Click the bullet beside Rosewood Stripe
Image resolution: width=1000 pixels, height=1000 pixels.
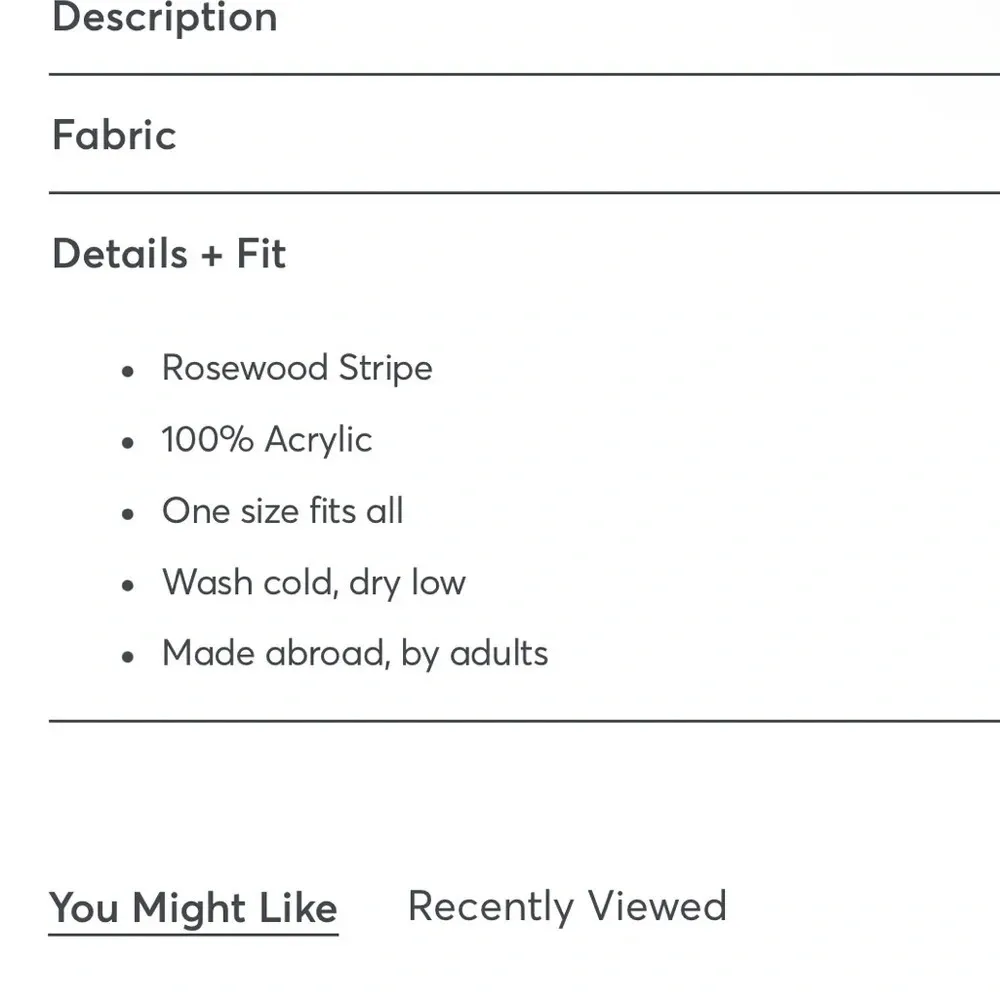[127, 371]
